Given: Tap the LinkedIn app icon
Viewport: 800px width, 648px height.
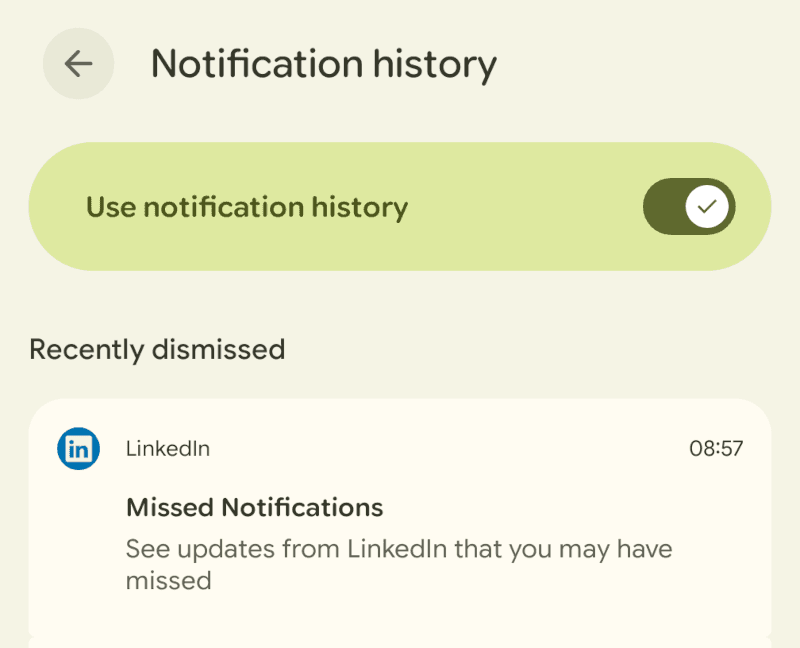Looking at the screenshot, I should coord(78,448).
